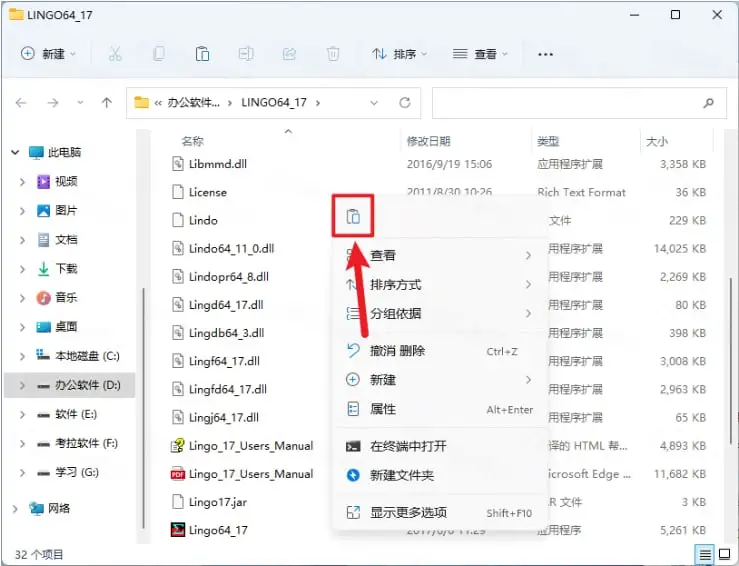The height and width of the screenshot is (566, 739).
Task: Expand the 网络 tree node
Action: (x=15, y=508)
